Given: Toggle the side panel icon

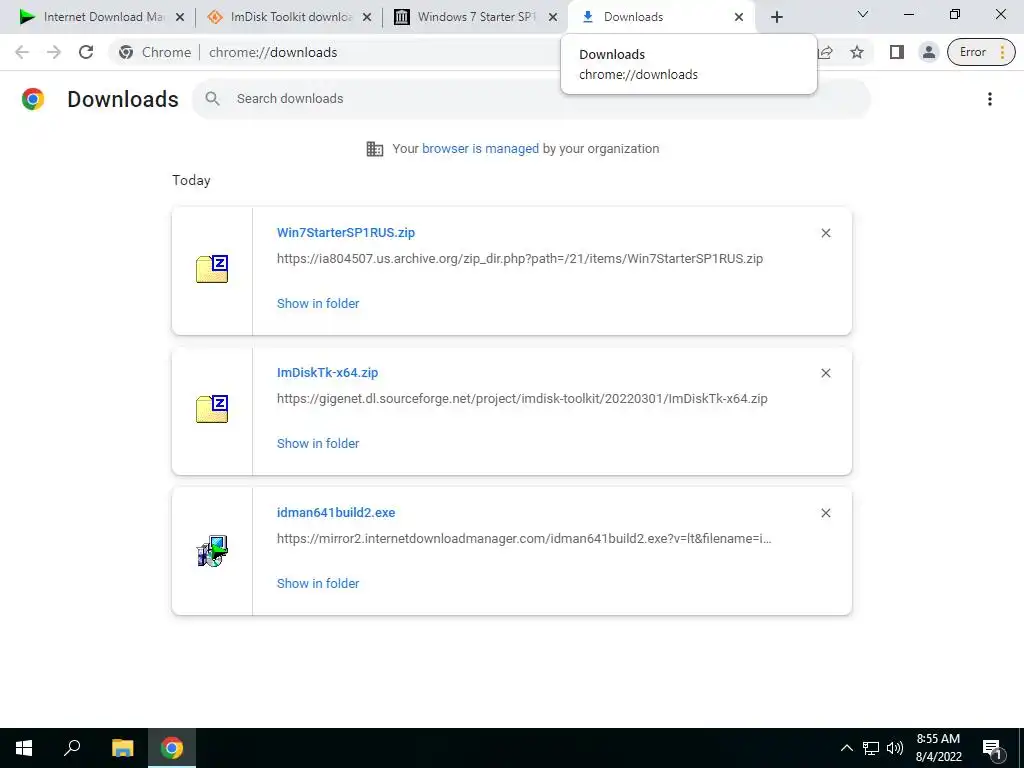Looking at the screenshot, I should [897, 52].
